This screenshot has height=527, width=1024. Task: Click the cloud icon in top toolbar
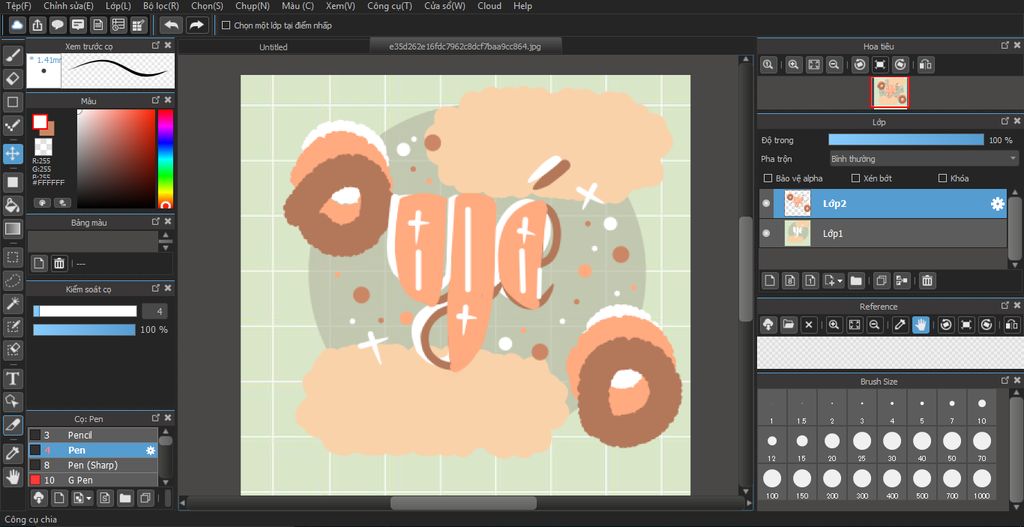(x=18, y=25)
